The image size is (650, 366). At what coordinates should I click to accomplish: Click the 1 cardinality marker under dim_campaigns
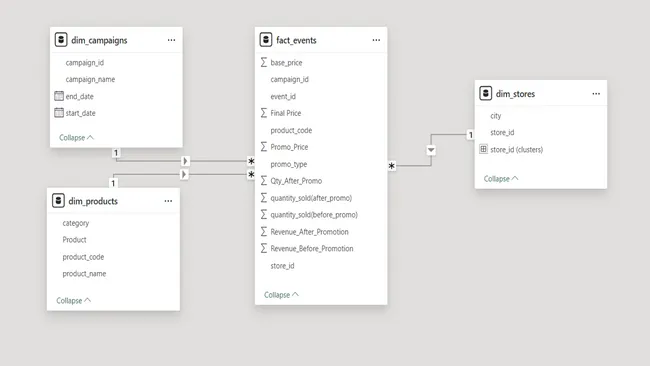[x=116, y=153]
